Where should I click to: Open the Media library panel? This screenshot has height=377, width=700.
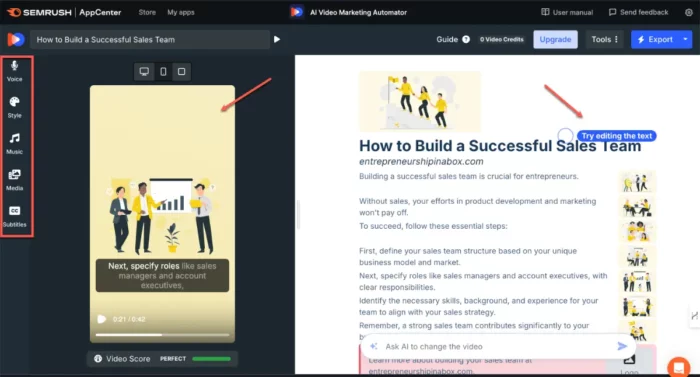click(14, 180)
